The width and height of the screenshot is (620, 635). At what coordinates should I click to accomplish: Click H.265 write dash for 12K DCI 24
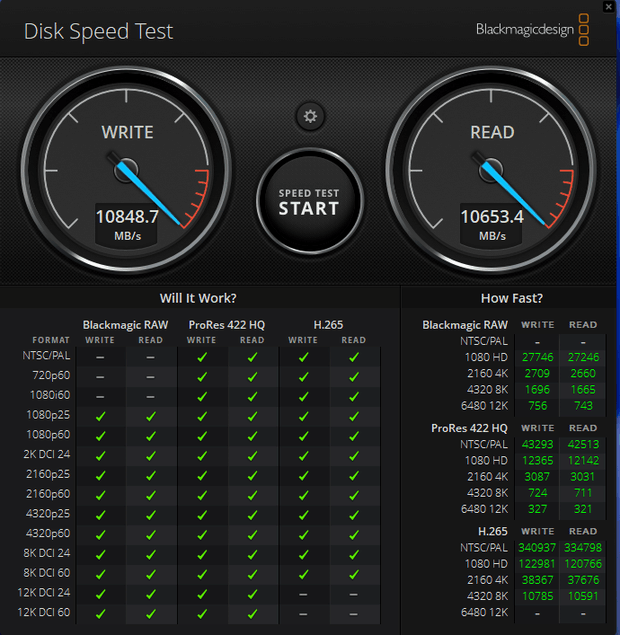(x=303, y=595)
